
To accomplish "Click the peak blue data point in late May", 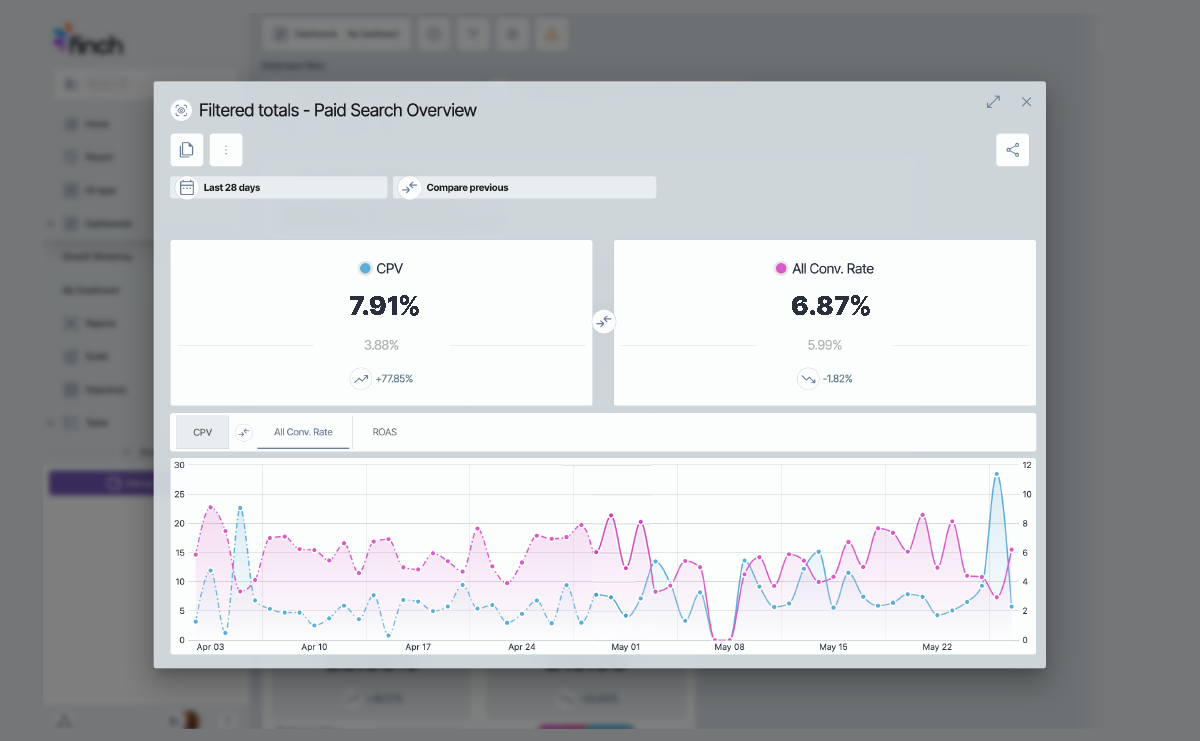I will pyautogui.click(x=996, y=475).
